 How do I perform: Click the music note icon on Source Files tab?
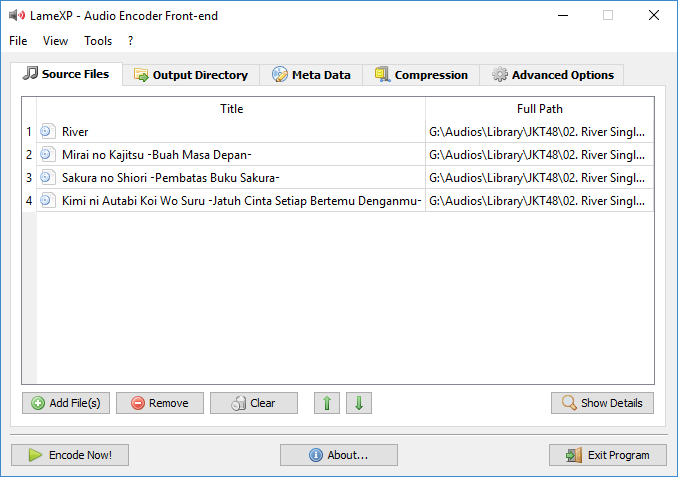30,73
